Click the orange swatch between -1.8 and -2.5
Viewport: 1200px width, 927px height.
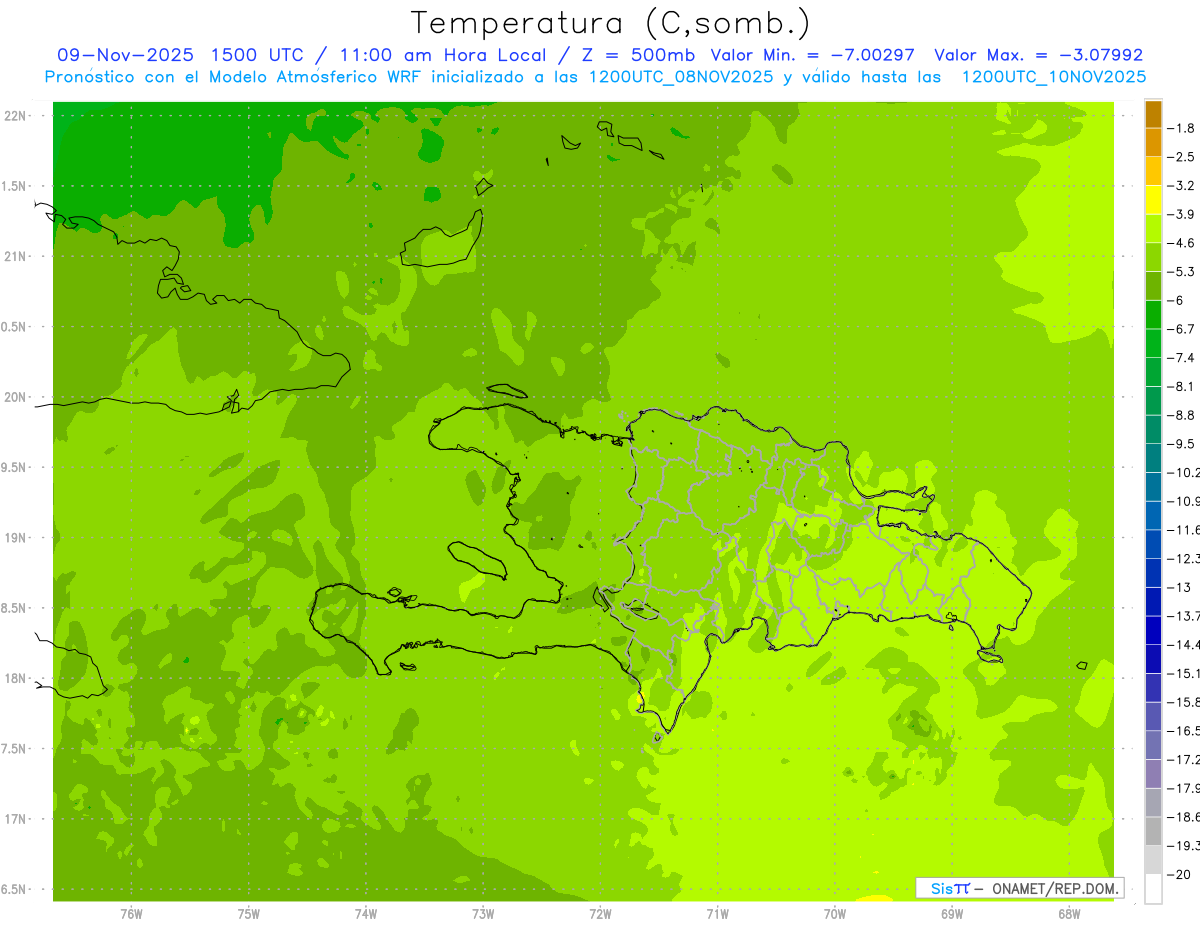(x=1153, y=142)
